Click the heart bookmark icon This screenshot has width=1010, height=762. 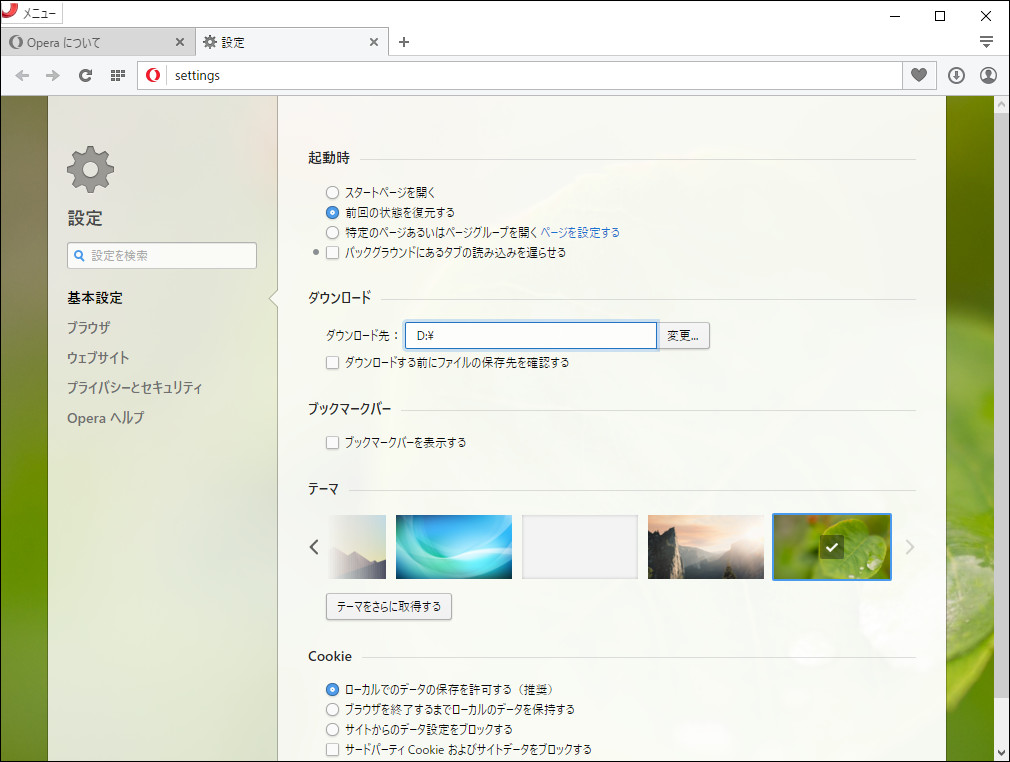click(x=918, y=75)
